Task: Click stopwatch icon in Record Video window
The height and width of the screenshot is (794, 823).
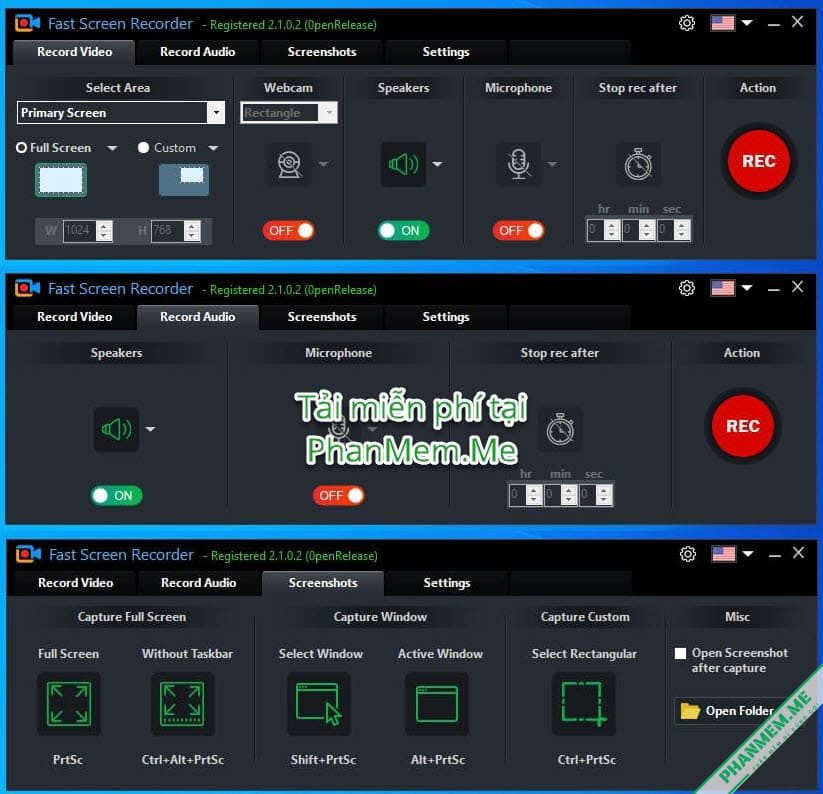Action: (x=638, y=164)
